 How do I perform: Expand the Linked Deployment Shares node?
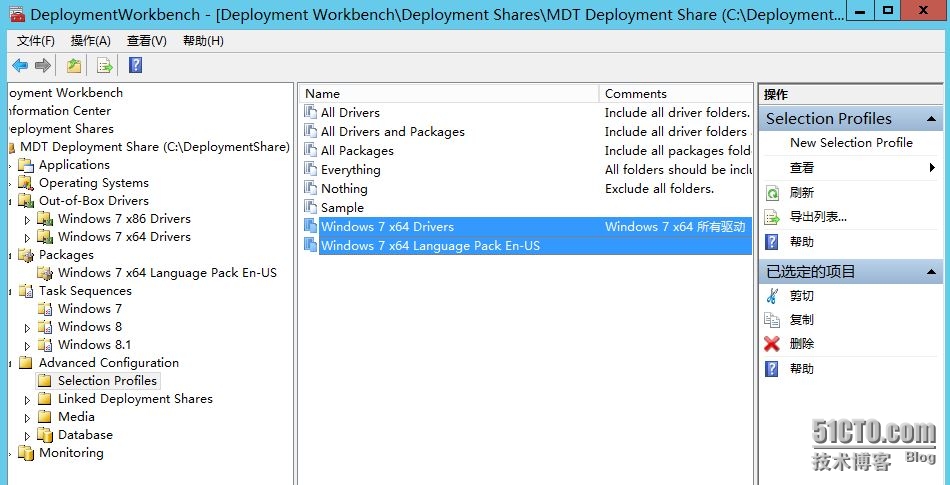(x=27, y=400)
